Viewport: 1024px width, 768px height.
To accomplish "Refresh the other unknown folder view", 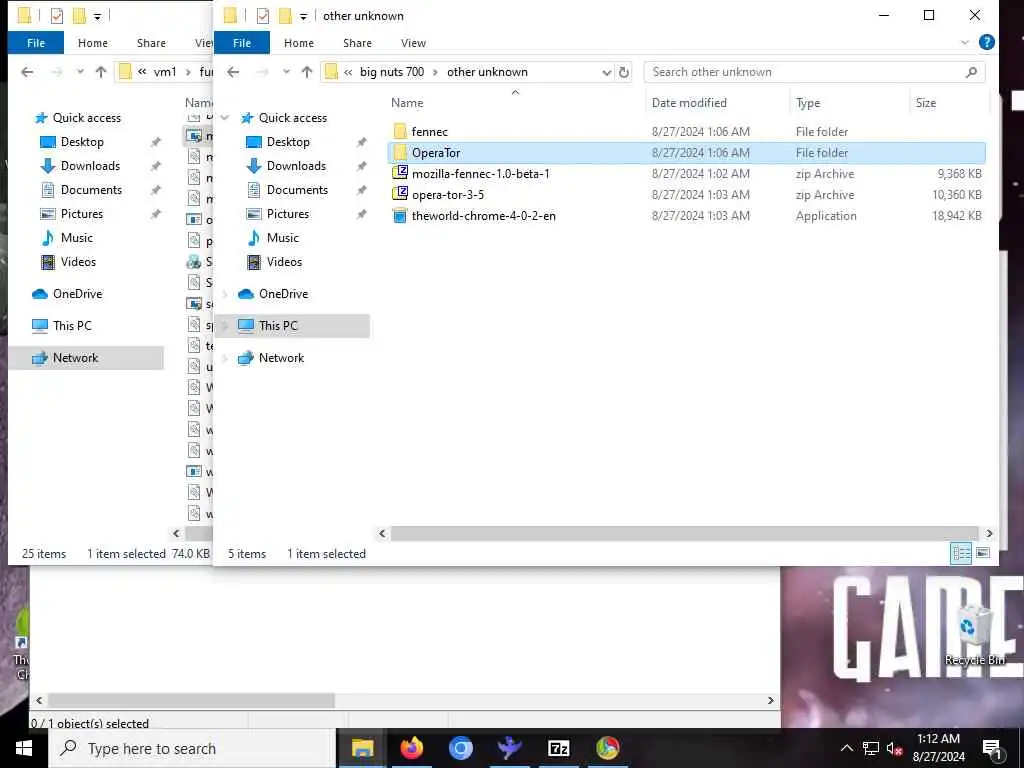I will click(624, 72).
